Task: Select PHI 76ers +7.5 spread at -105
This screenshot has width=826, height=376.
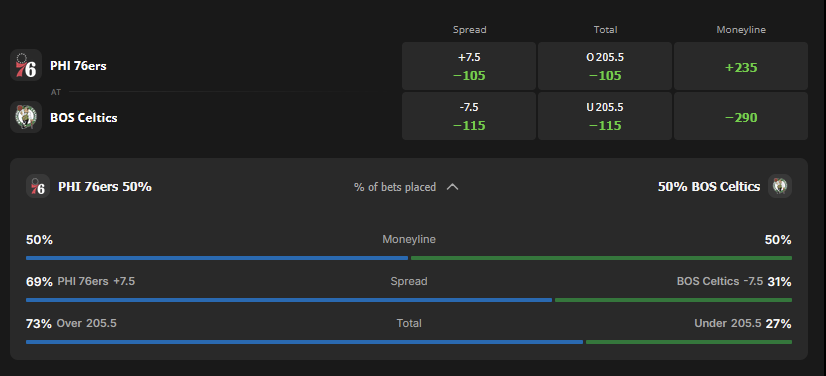Action: pos(469,66)
